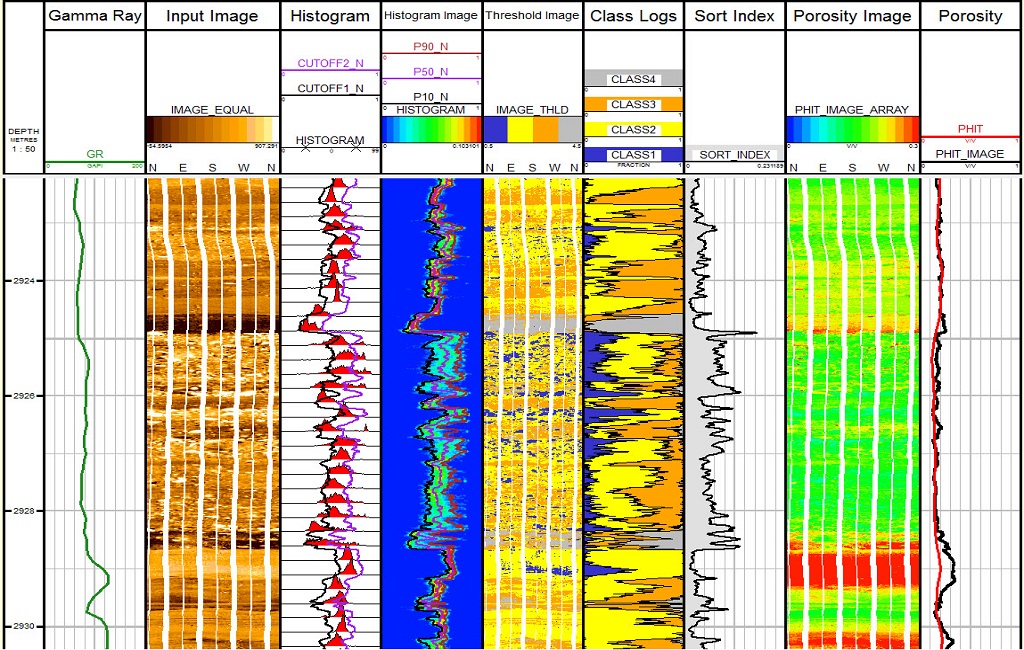Click the IMAGE_EQUAL brown-orange color scale bar
This screenshot has height=650, width=1024.
(x=212, y=130)
